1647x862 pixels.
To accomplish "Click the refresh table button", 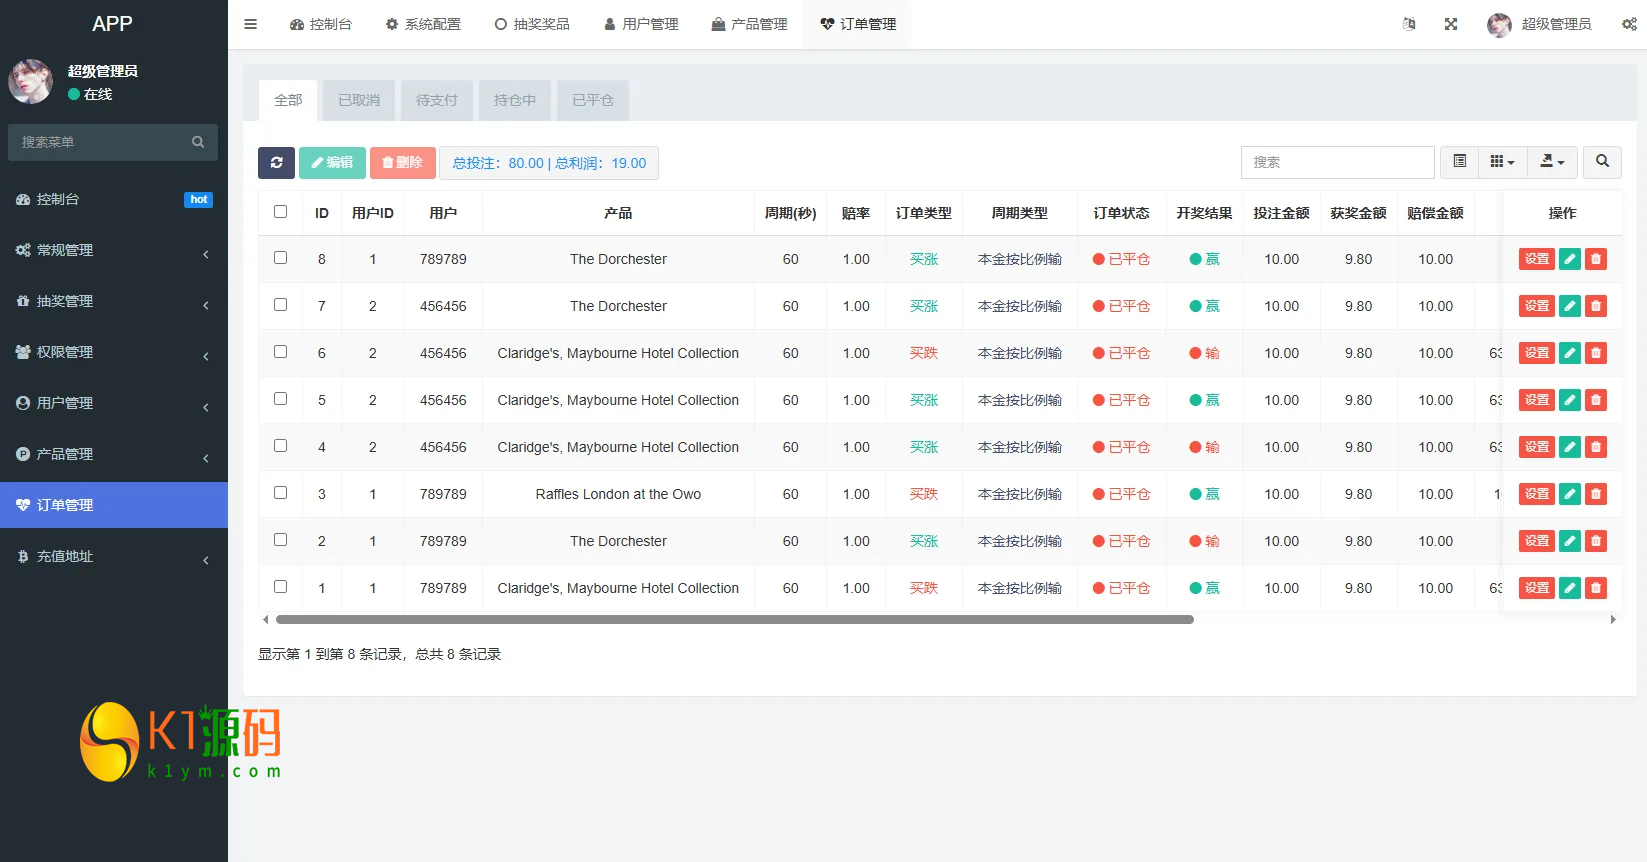I will (x=276, y=163).
